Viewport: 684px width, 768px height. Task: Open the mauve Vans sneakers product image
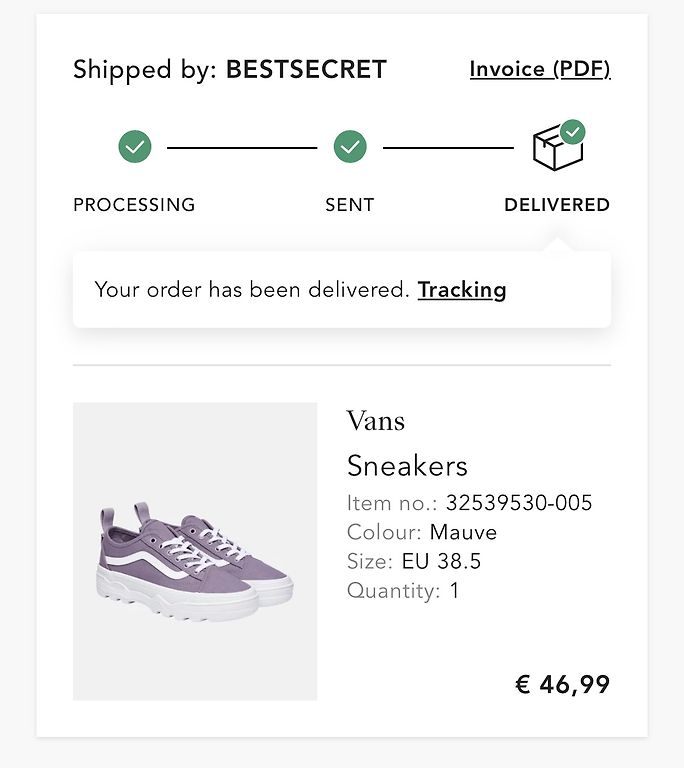pyautogui.click(x=195, y=551)
